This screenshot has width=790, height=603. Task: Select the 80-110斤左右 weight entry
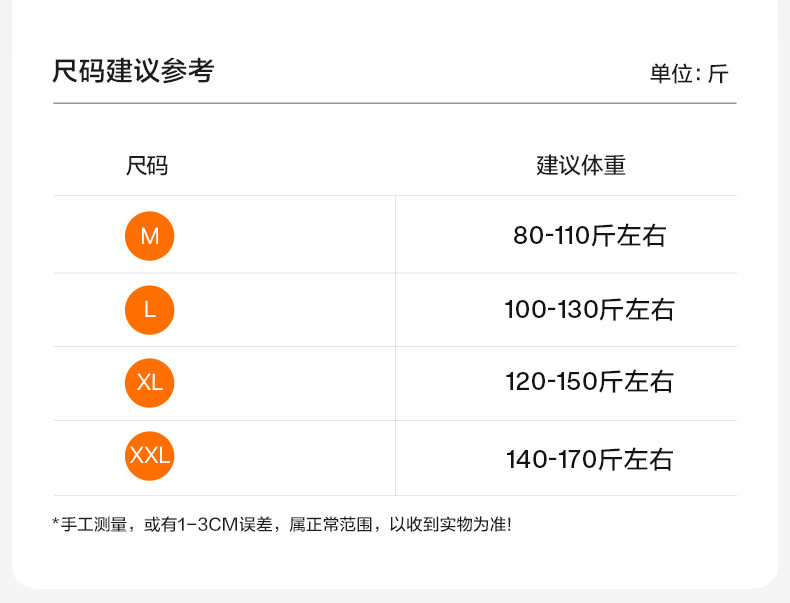pyautogui.click(x=589, y=236)
